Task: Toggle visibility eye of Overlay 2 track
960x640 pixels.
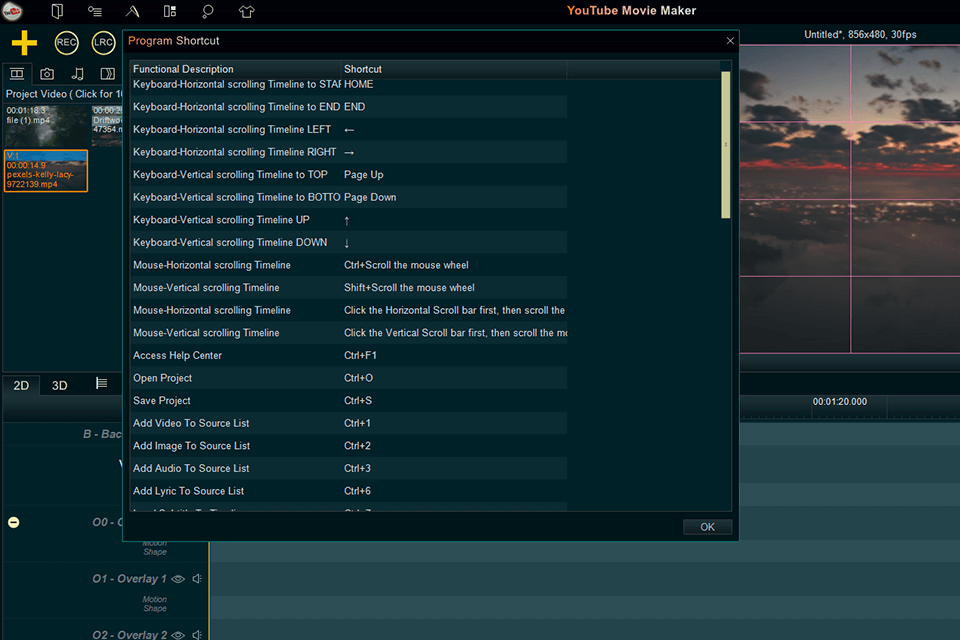Action: click(x=178, y=635)
